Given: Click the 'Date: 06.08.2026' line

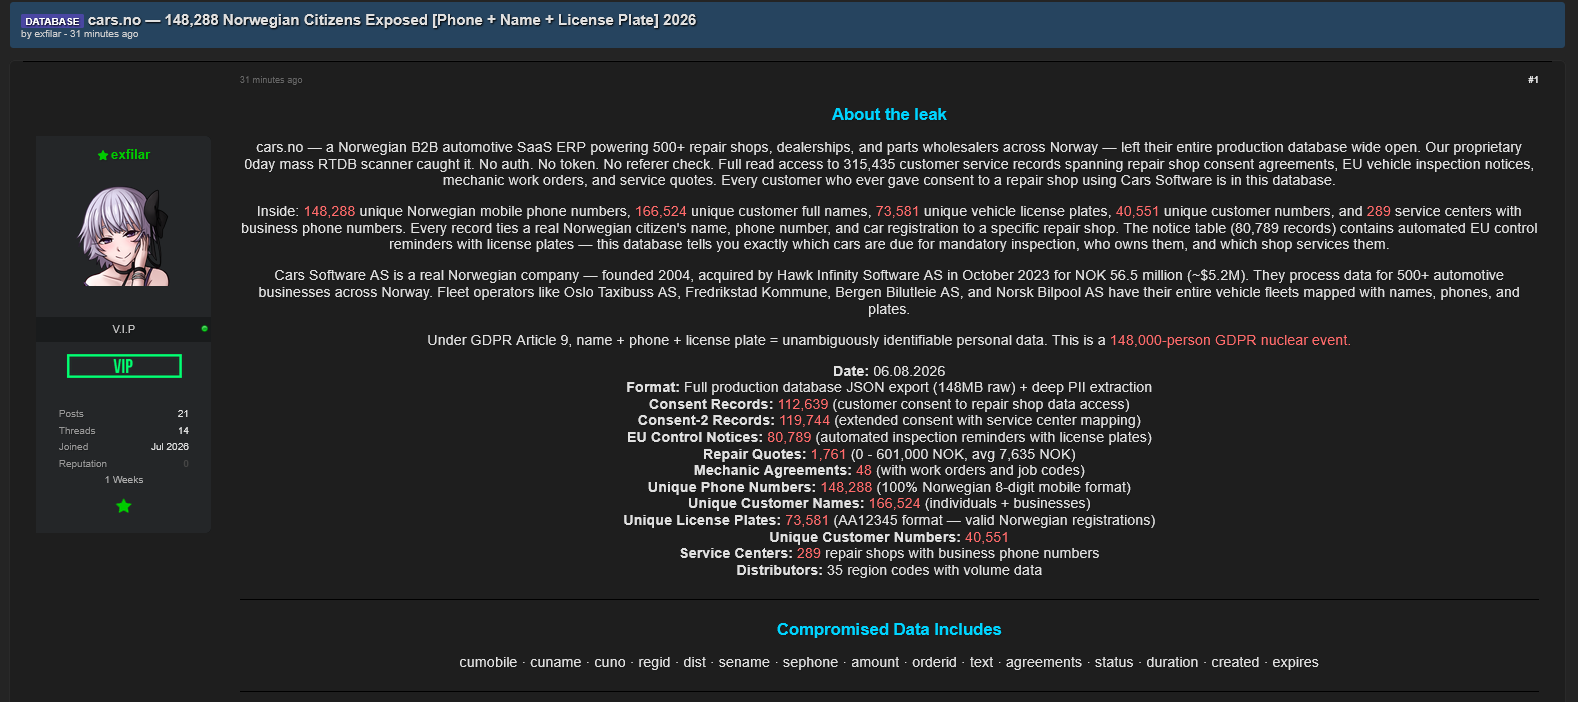Looking at the screenshot, I should (889, 371).
